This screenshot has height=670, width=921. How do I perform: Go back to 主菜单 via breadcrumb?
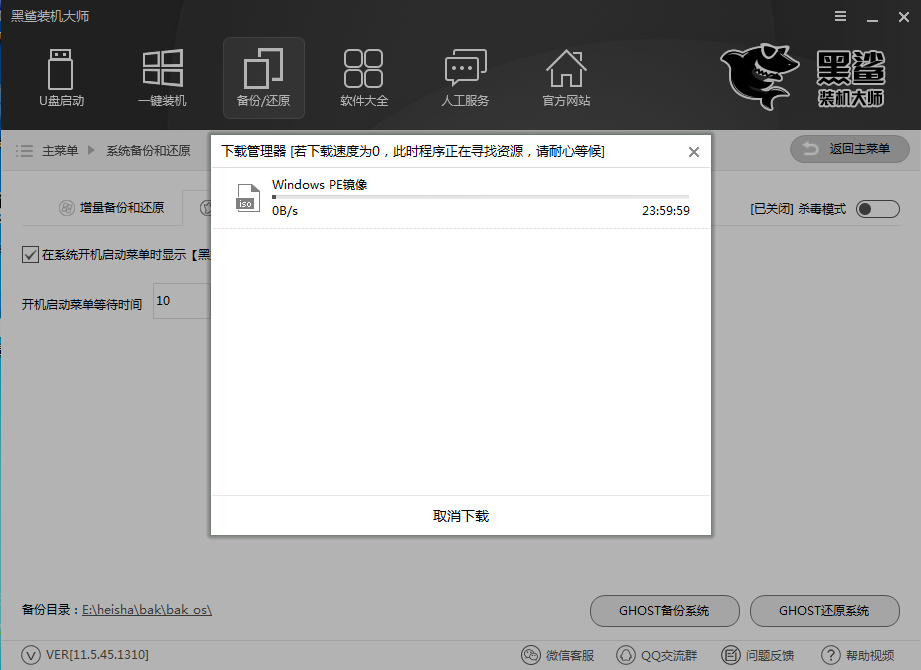click(60, 149)
